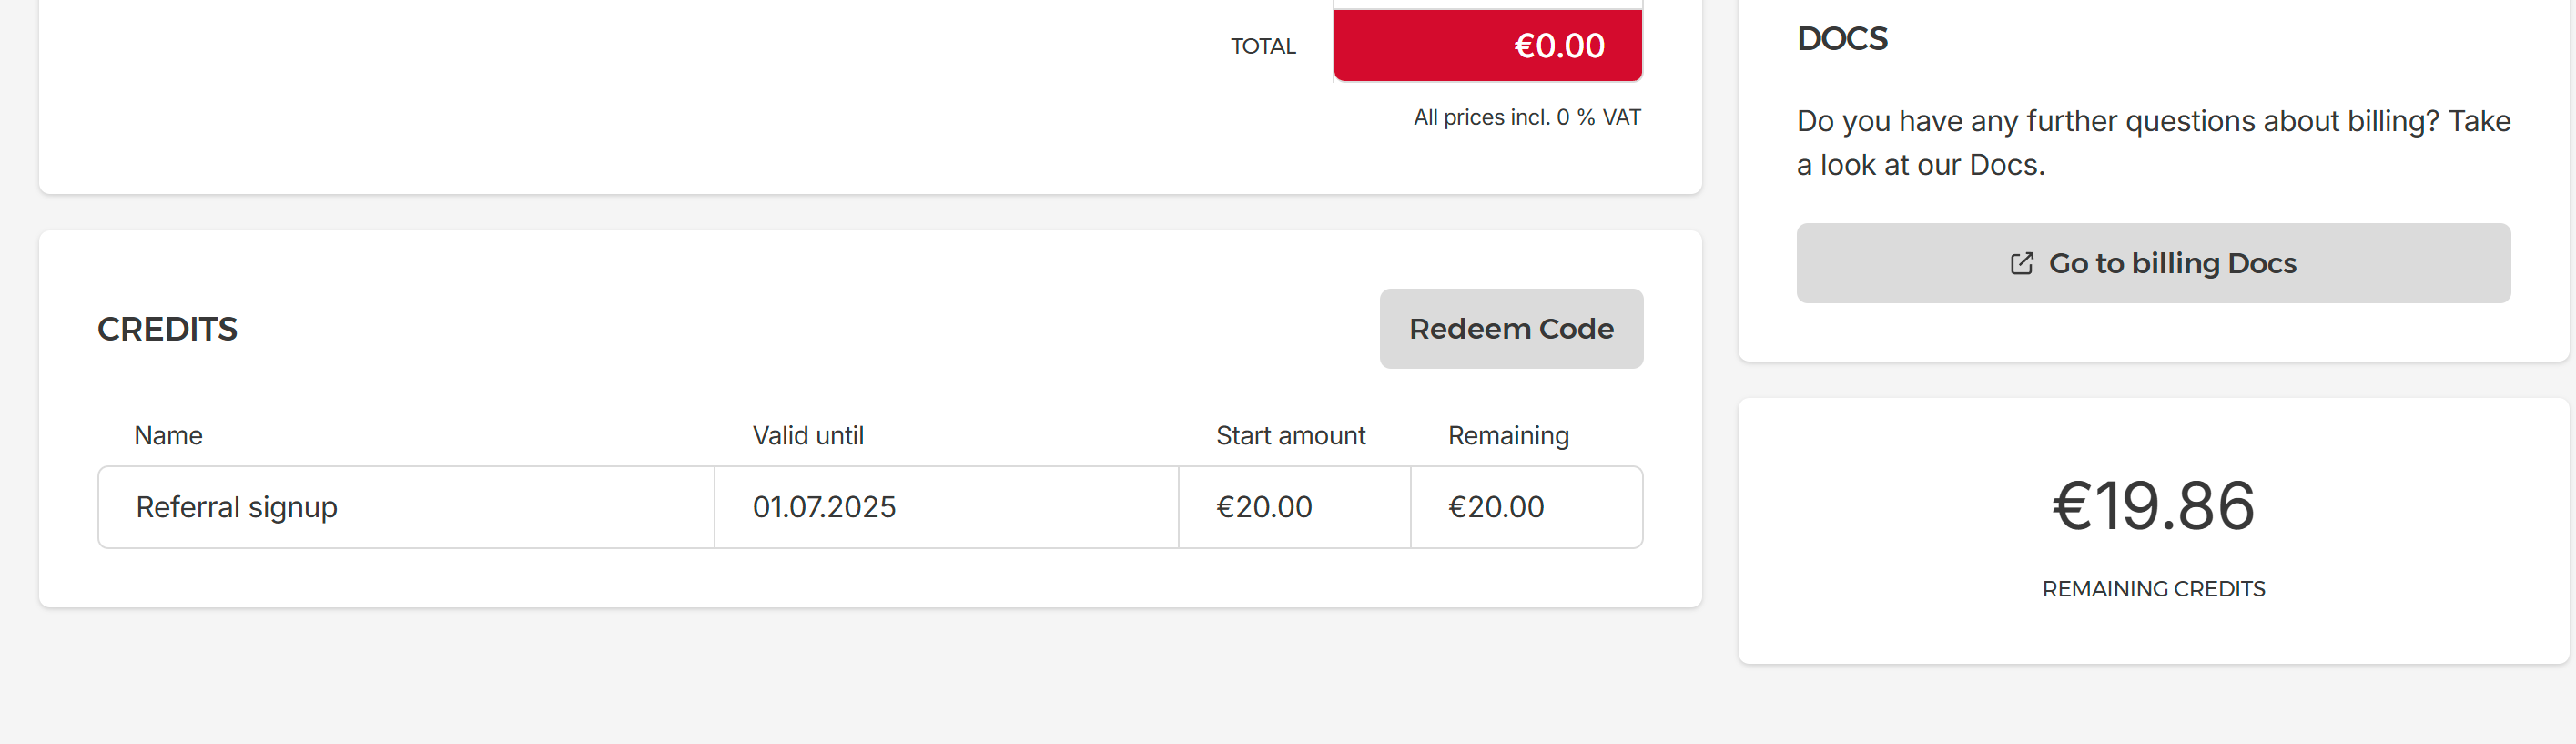The height and width of the screenshot is (744, 2576).
Task: Click the DOCS section heading
Action: pyautogui.click(x=1842, y=39)
